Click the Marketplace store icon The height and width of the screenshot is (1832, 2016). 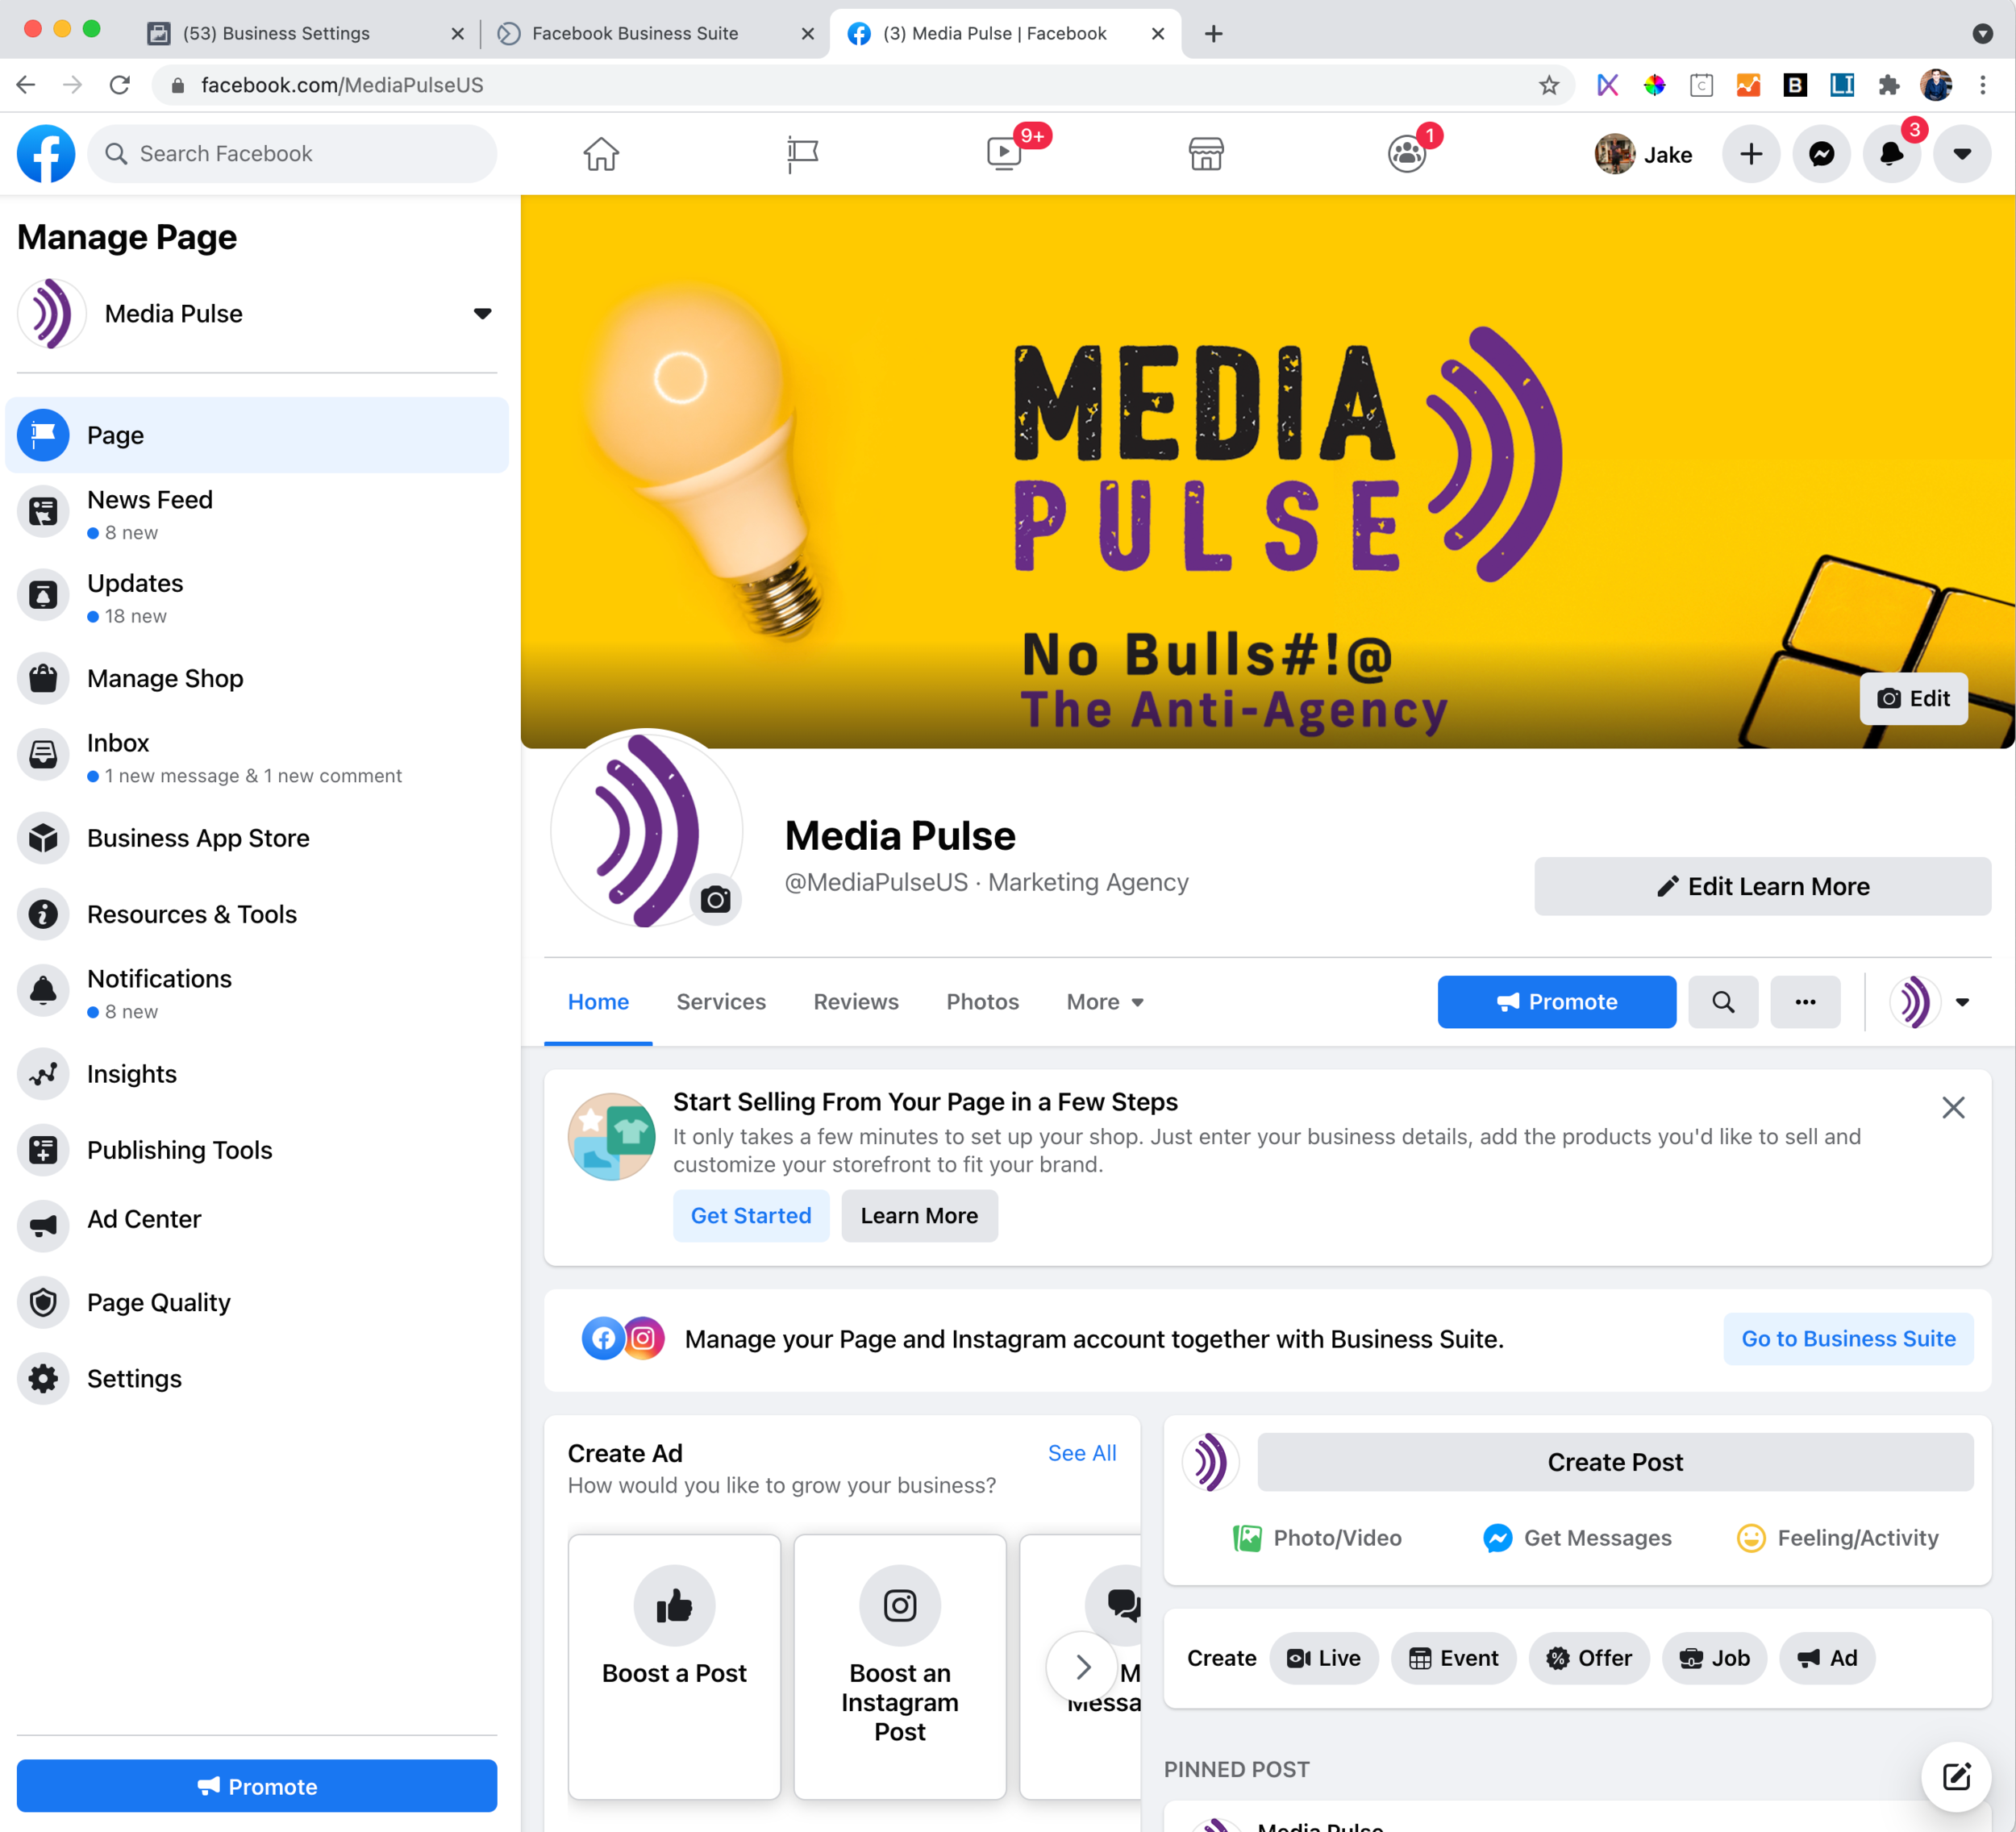tap(1206, 155)
